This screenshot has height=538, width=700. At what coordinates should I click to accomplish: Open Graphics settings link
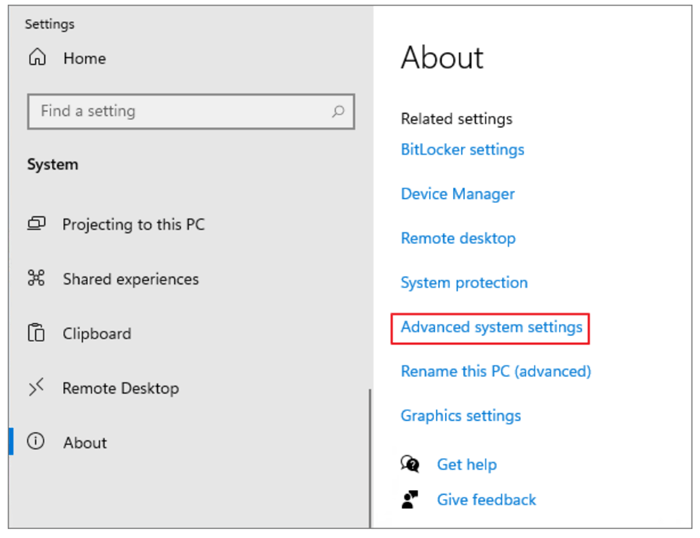click(x=461, y=416)
